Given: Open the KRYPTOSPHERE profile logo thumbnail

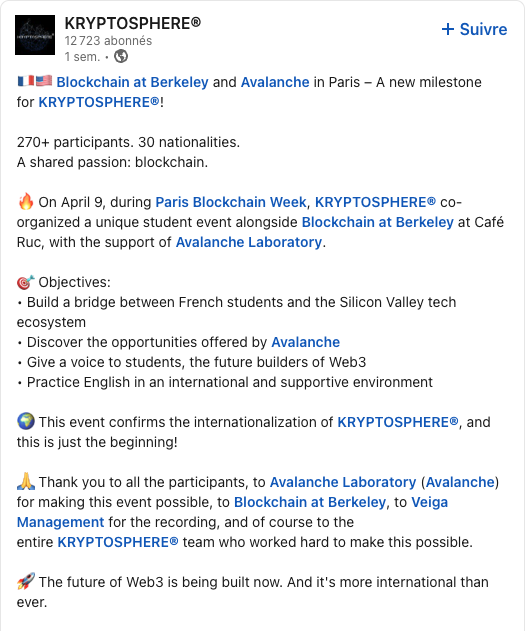Looking at the screenshot, I should [x=35, y=35].
